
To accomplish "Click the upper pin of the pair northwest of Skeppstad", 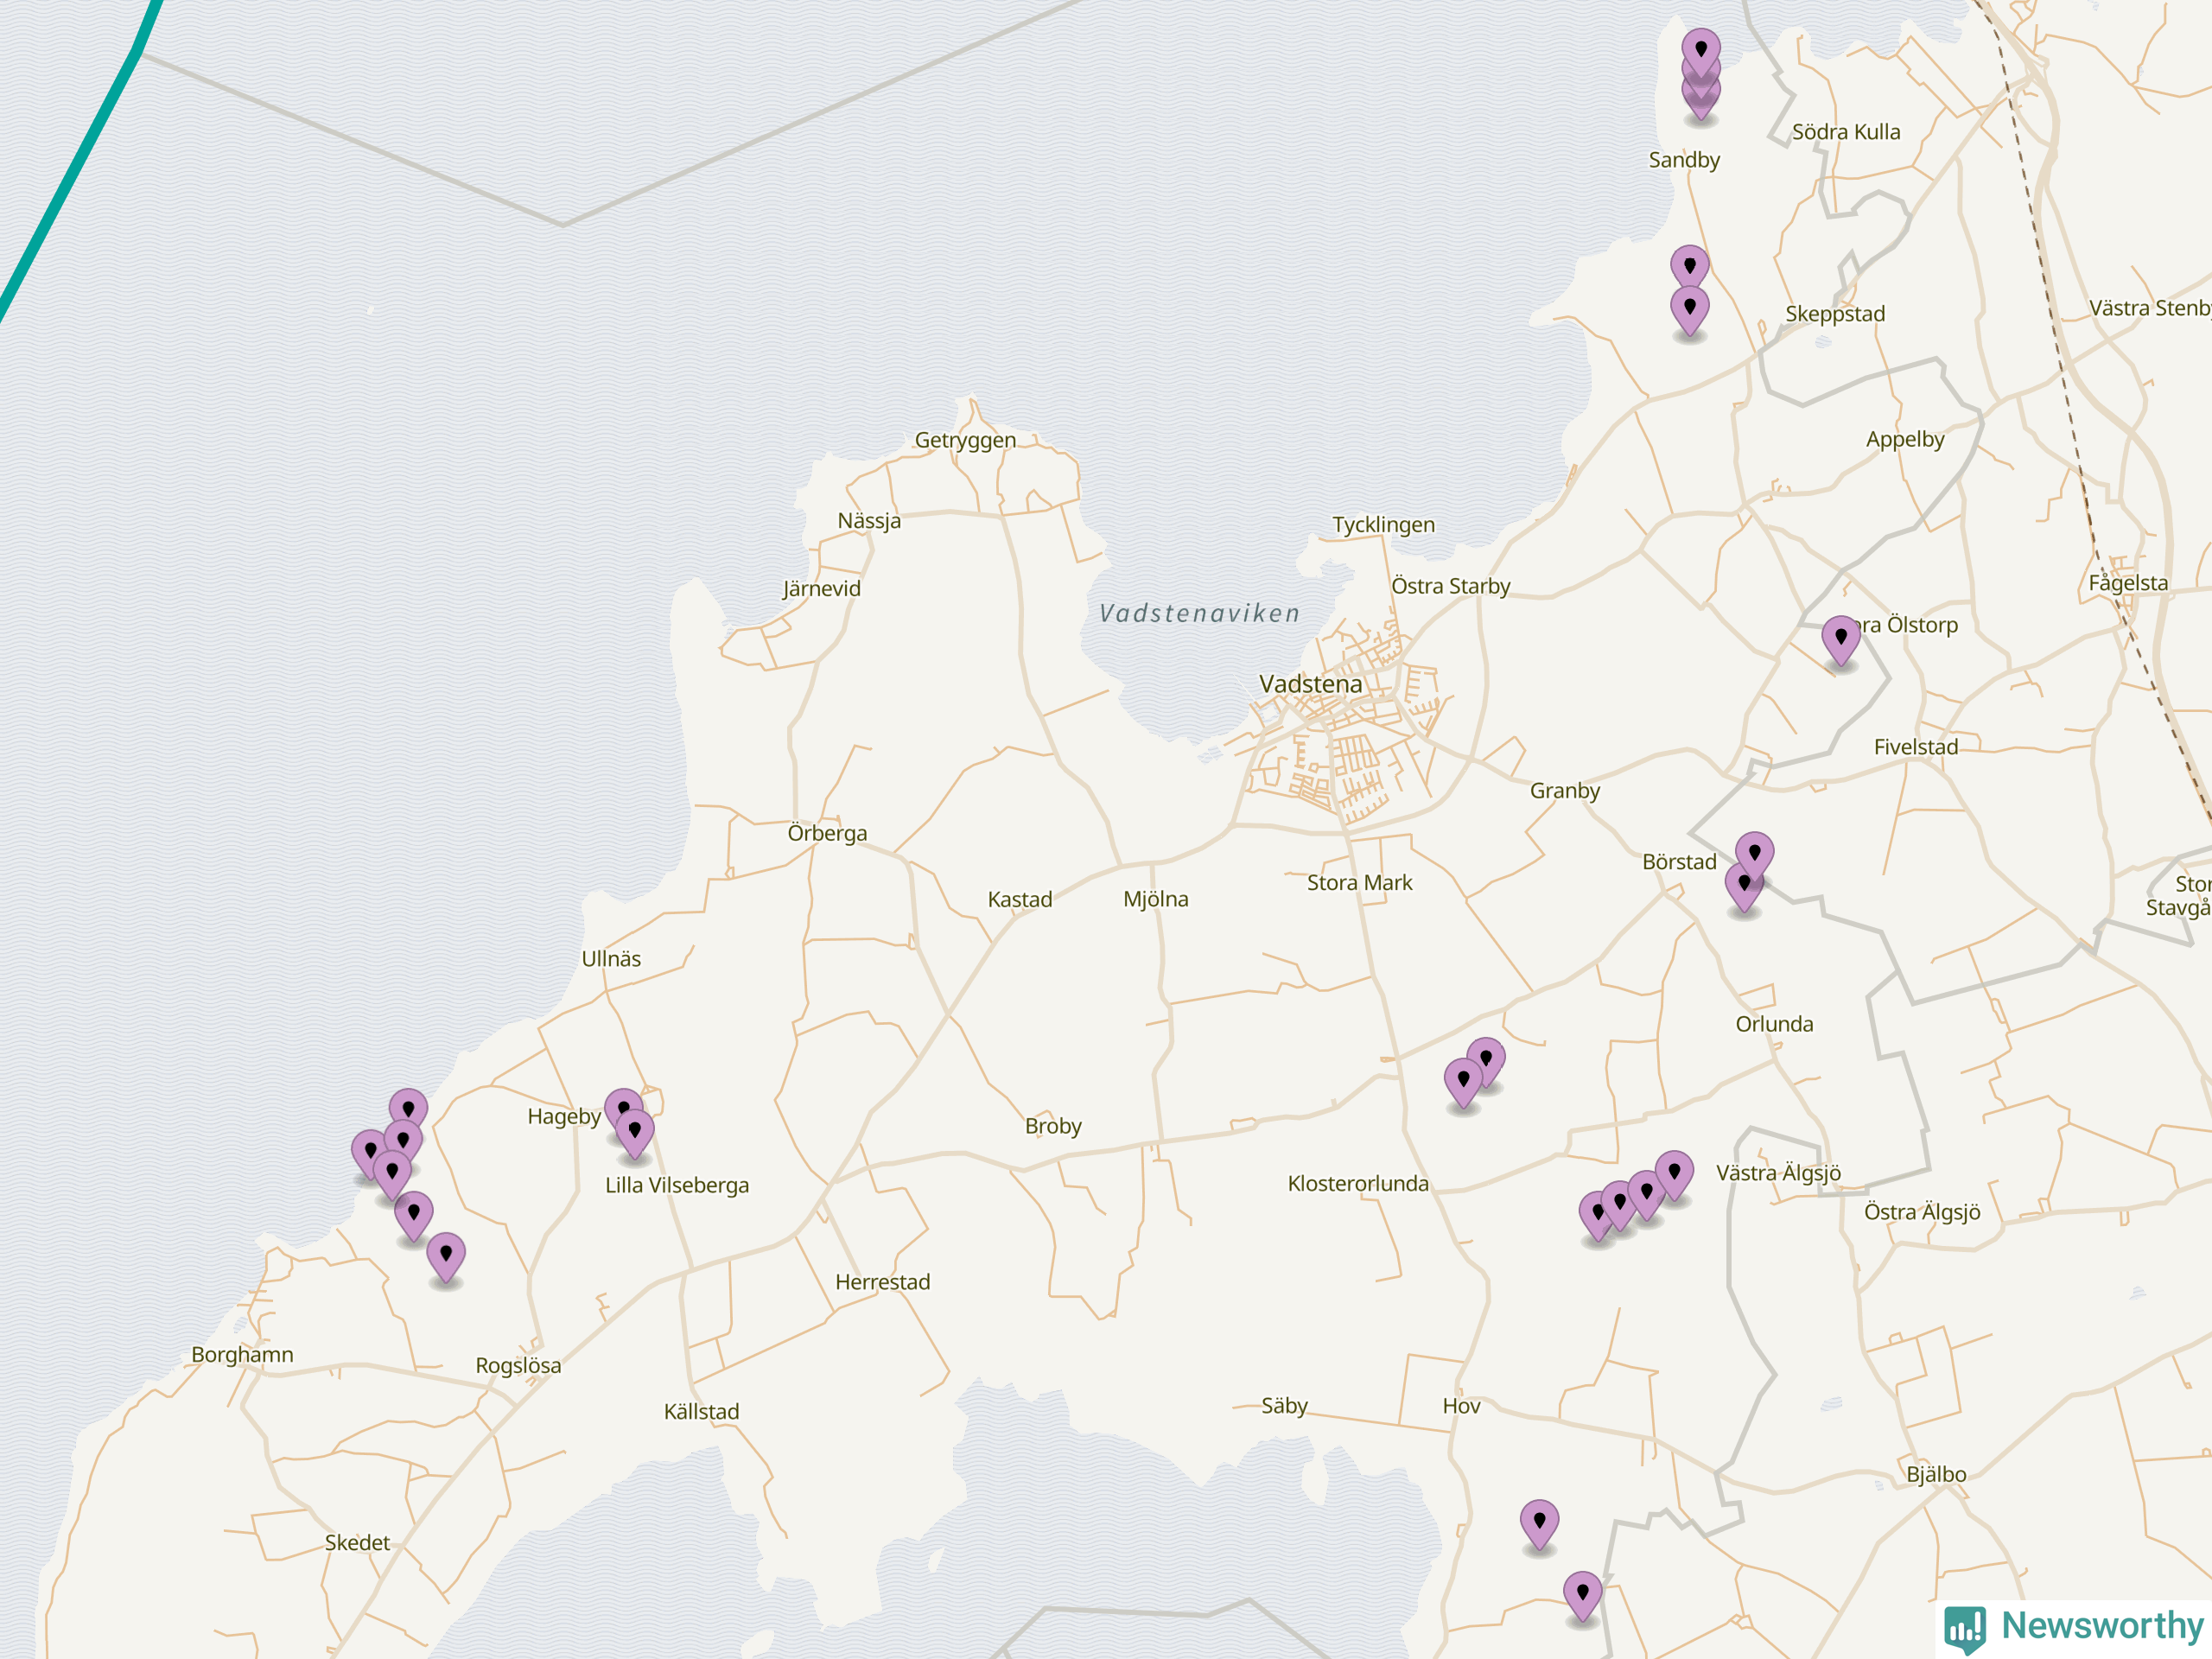I will click(1690, 267).
